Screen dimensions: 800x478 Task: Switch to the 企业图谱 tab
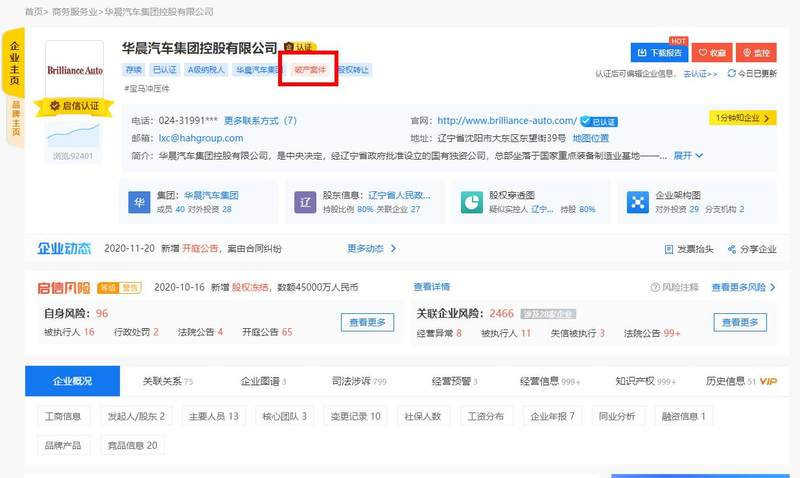tap(263, 381)
